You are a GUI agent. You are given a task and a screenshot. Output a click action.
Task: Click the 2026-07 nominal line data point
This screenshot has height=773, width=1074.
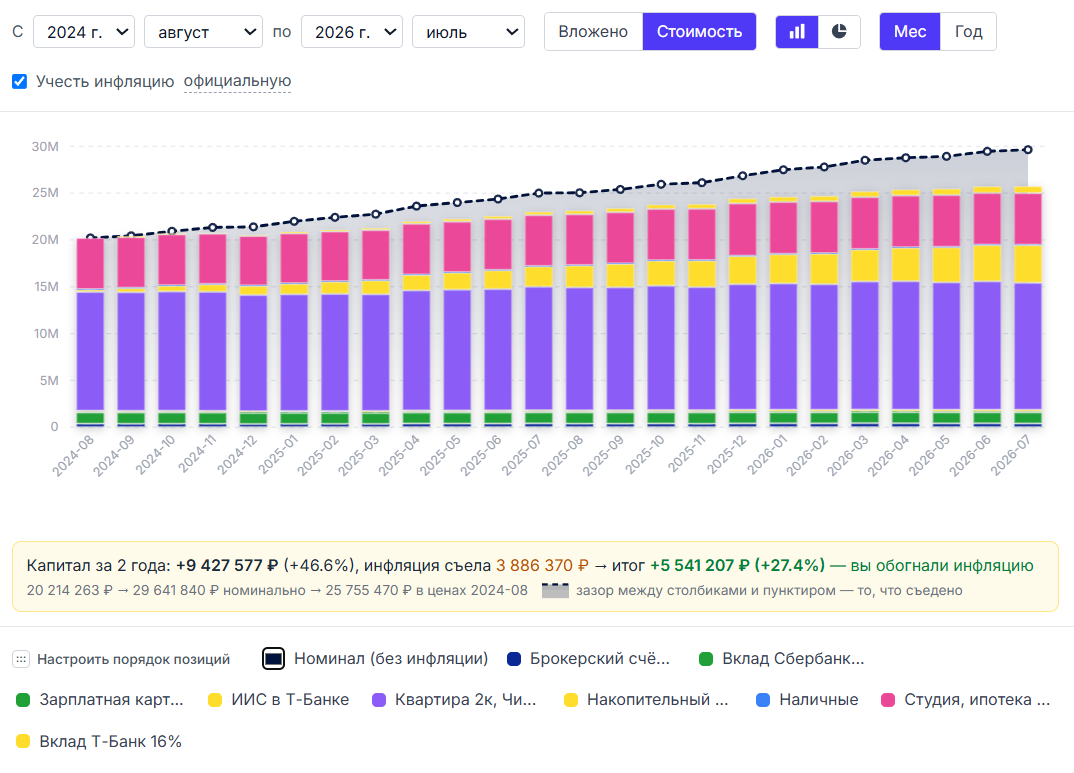coord(1027,149)
